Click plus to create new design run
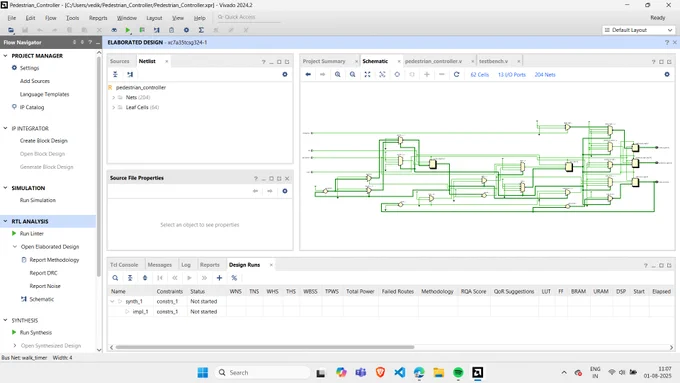The height and width of the screenshot is (383, 680). [219, 278]
